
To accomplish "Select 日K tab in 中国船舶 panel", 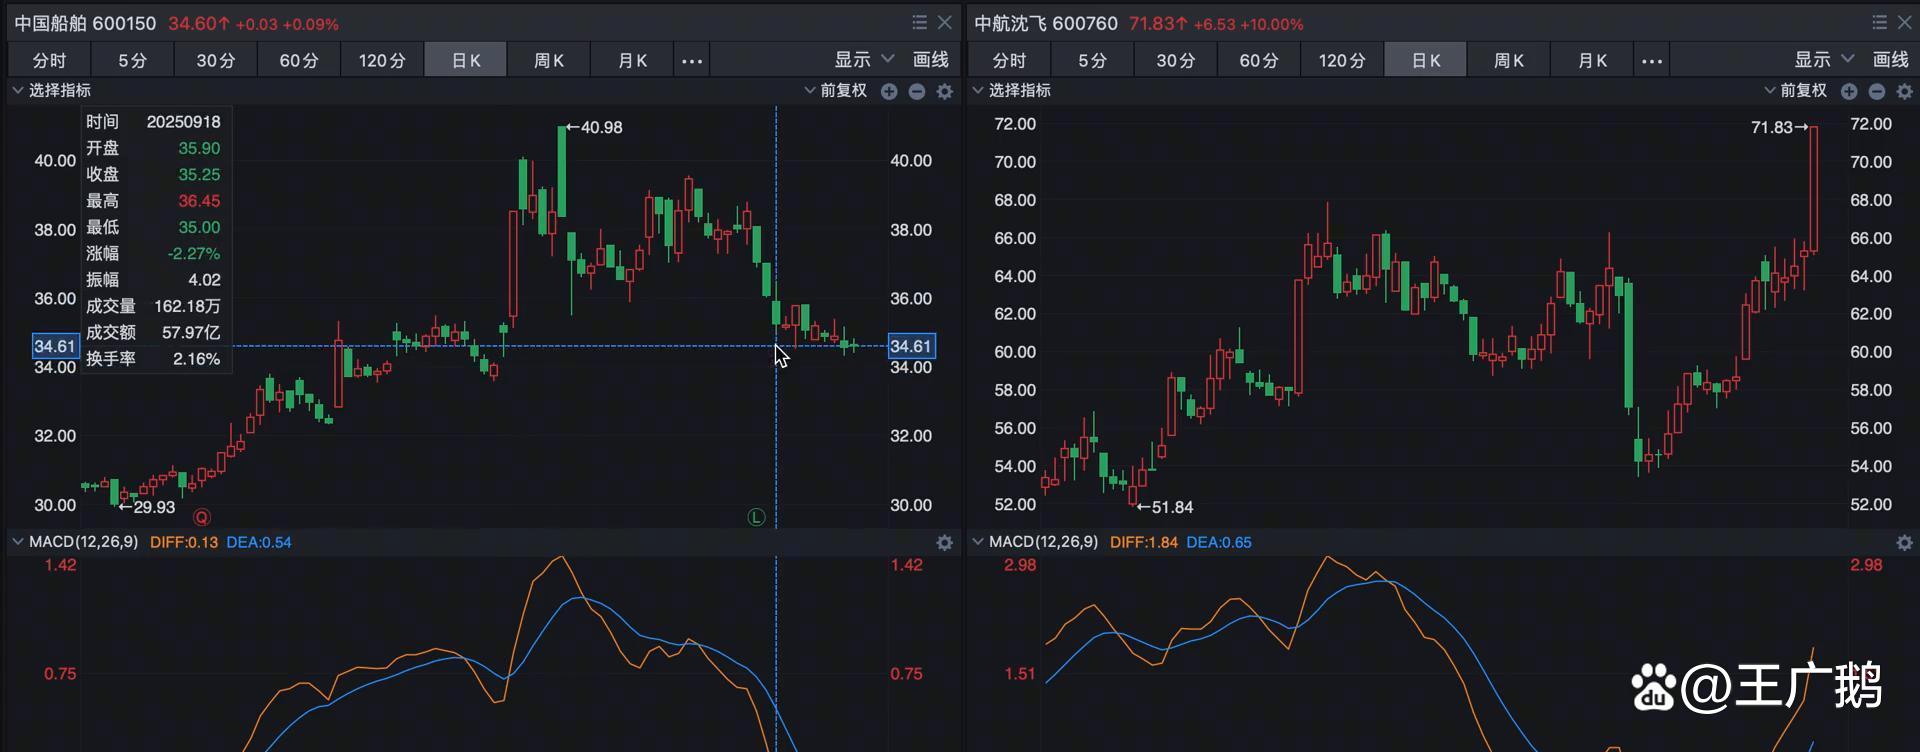I will [466, 60].
